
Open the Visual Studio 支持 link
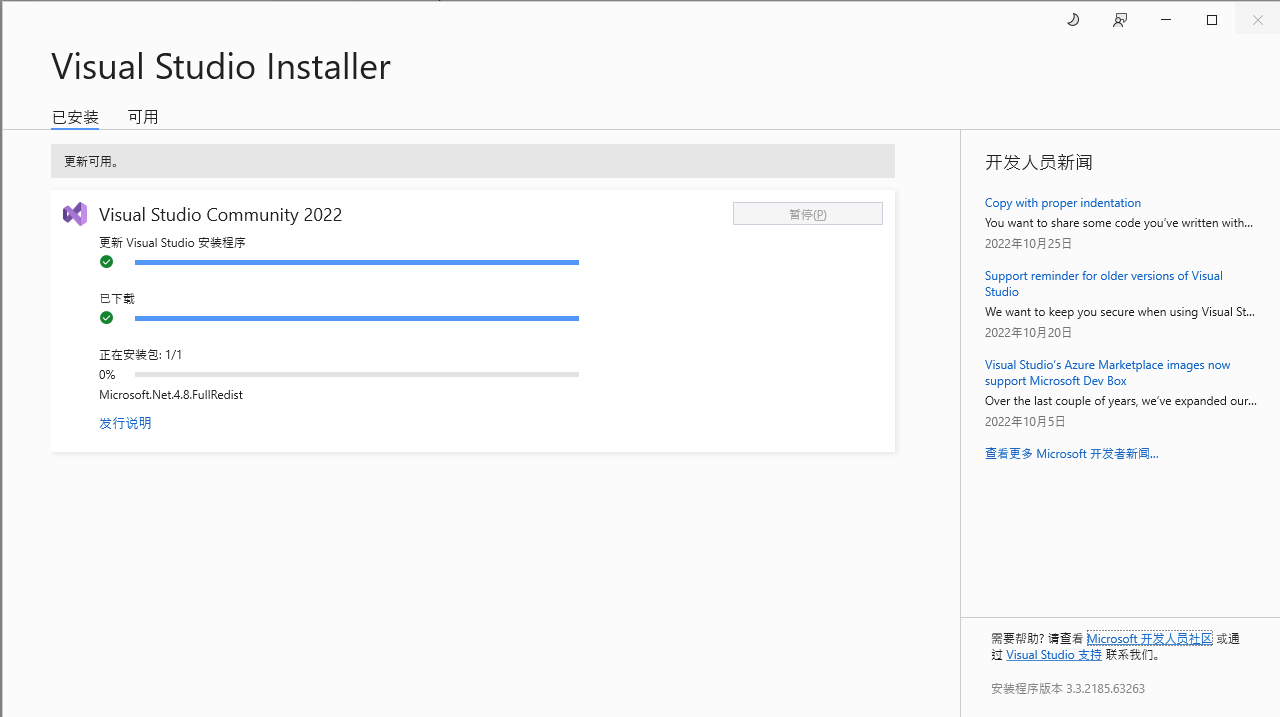[1053, 654]
